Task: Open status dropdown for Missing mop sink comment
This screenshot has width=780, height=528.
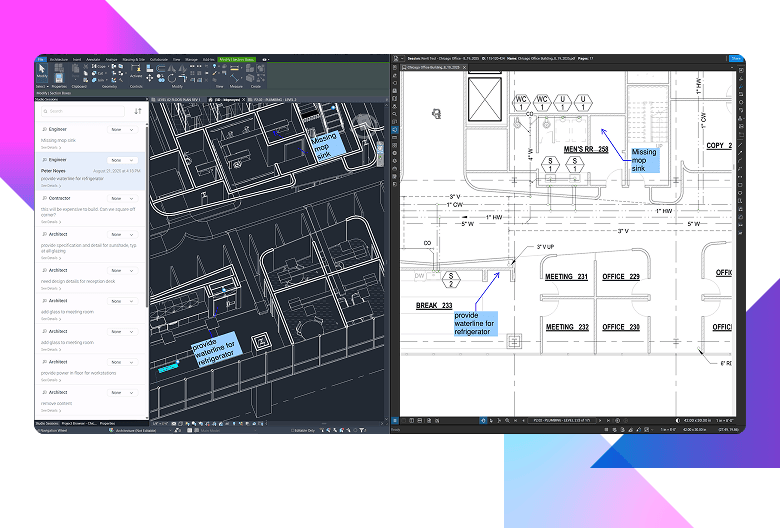Action: [x=119, y=130]
